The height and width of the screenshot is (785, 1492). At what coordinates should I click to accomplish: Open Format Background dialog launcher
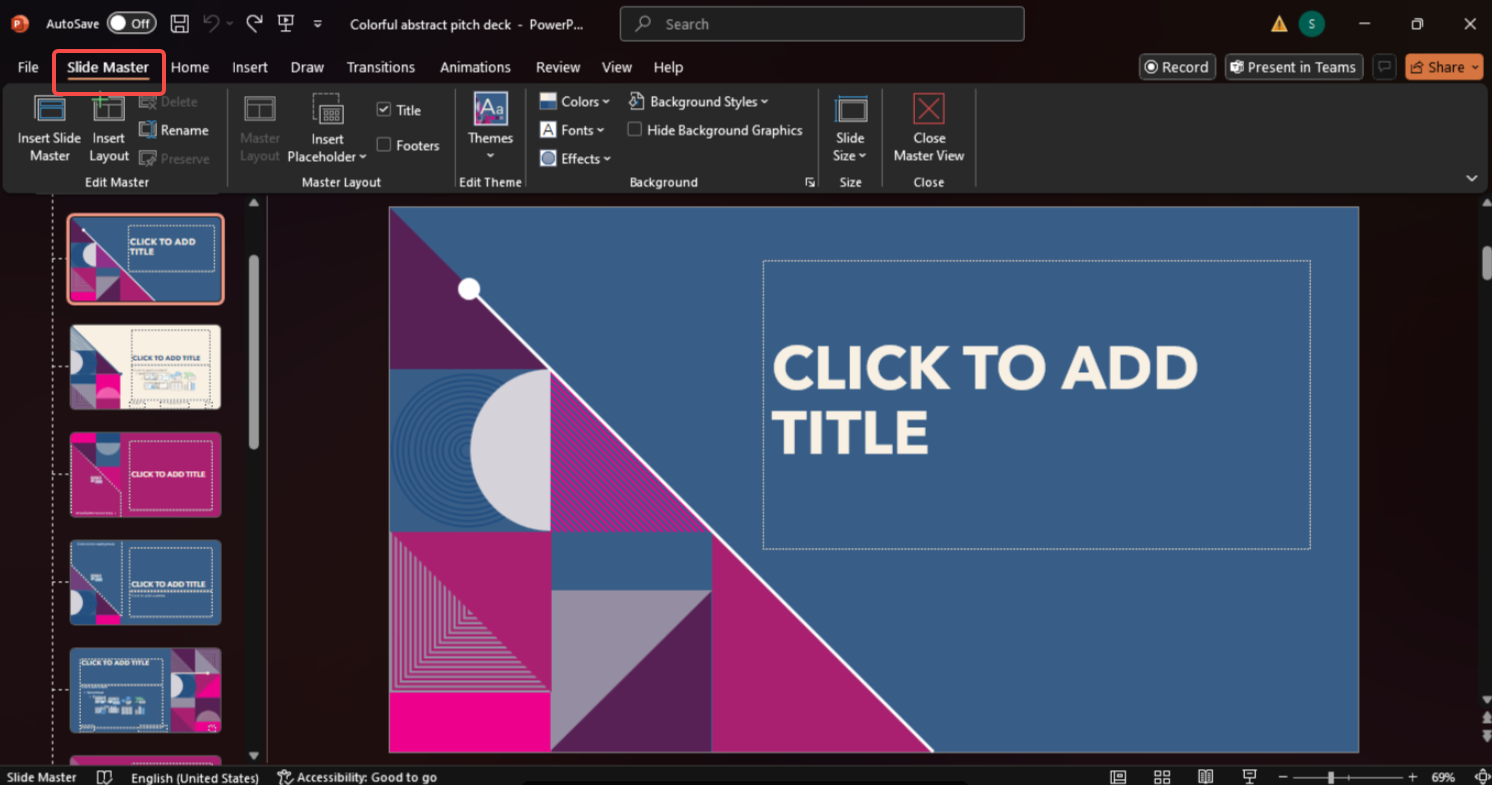pos(810,183)
